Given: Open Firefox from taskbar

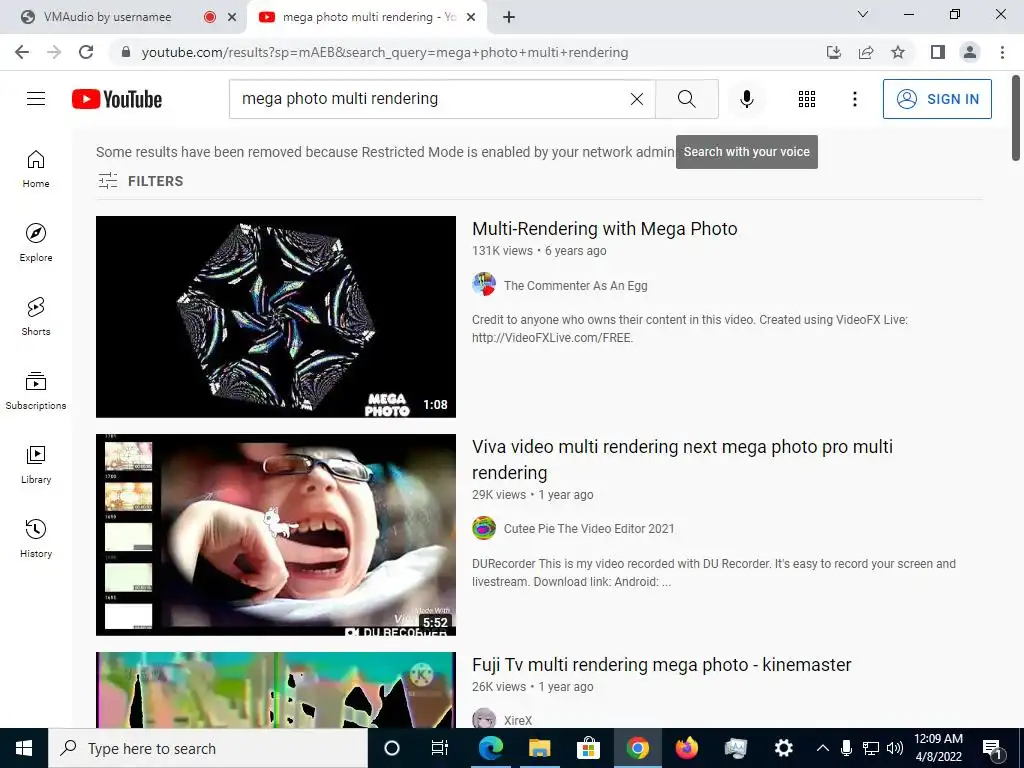Looking at the screenshot, I should (x=686, y=748).
